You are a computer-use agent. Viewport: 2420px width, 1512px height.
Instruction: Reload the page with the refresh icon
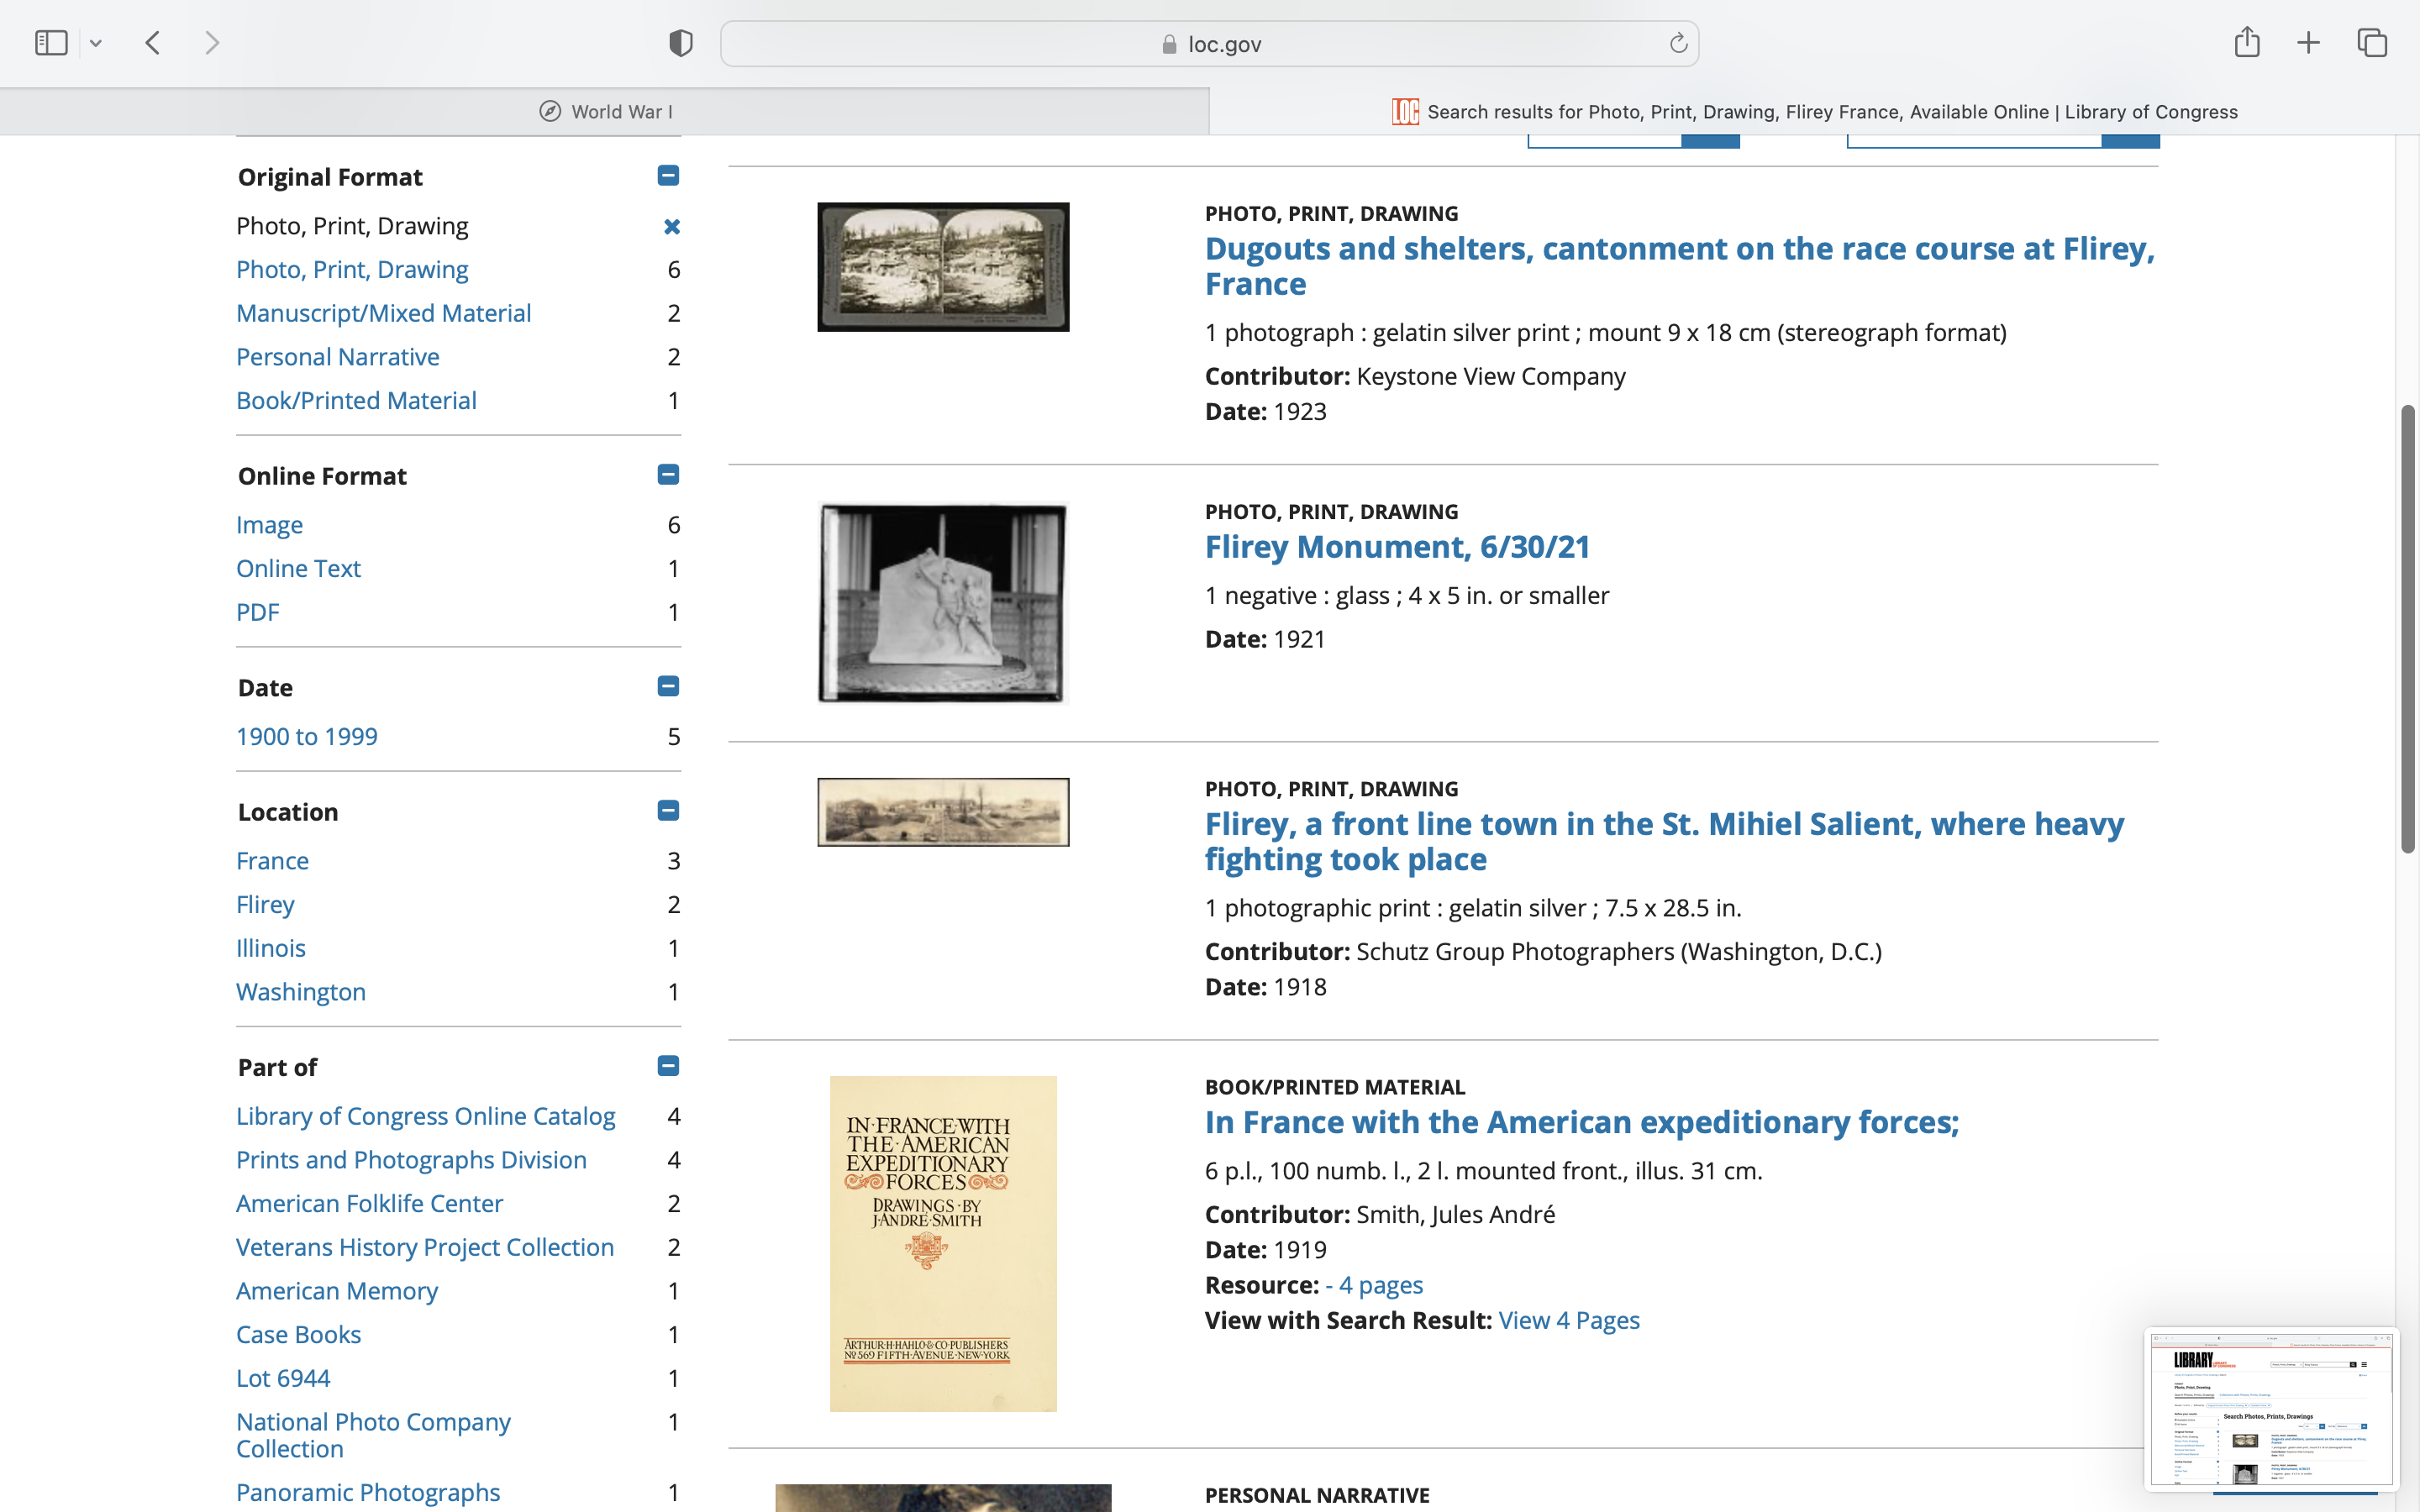(1678, 43)
